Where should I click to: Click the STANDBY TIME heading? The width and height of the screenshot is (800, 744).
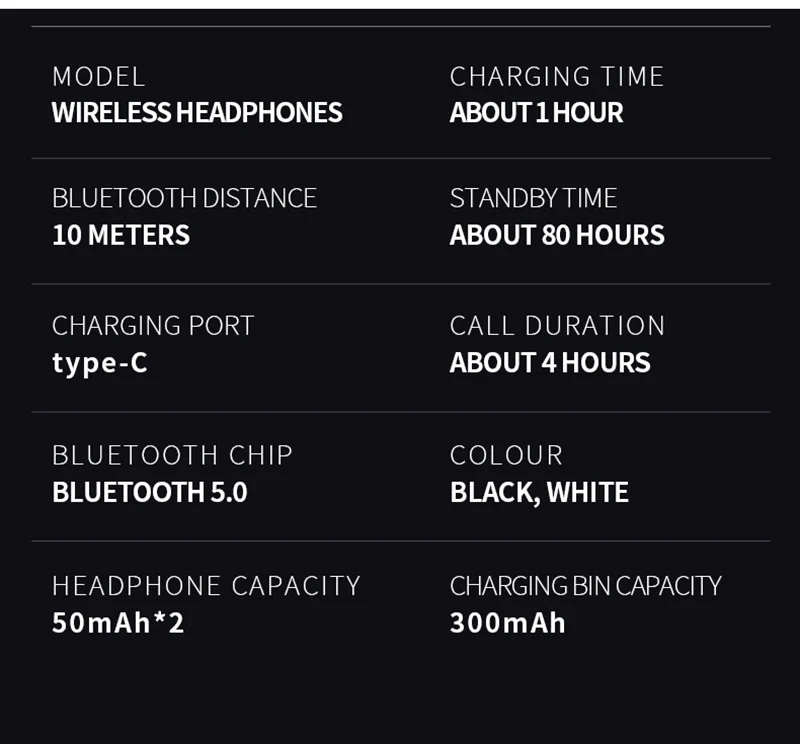pos(533,198)
